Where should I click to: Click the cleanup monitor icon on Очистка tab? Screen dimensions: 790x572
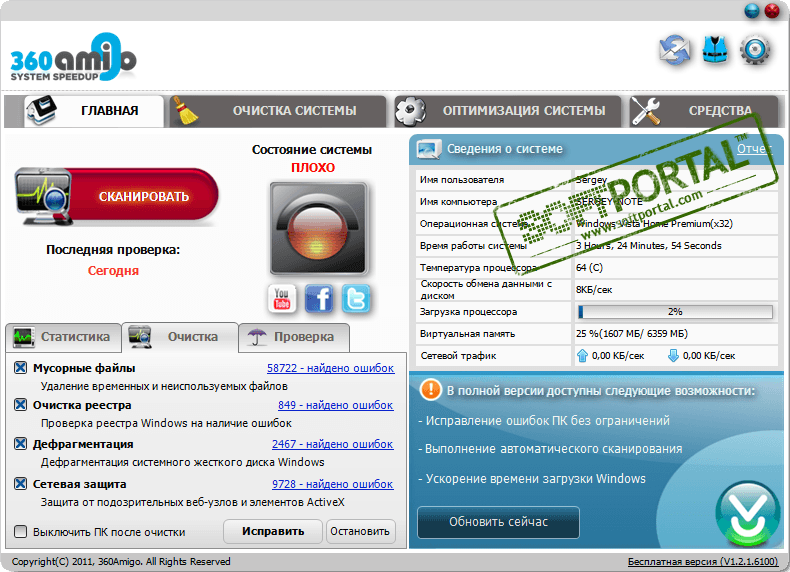[x=140, y=337]
